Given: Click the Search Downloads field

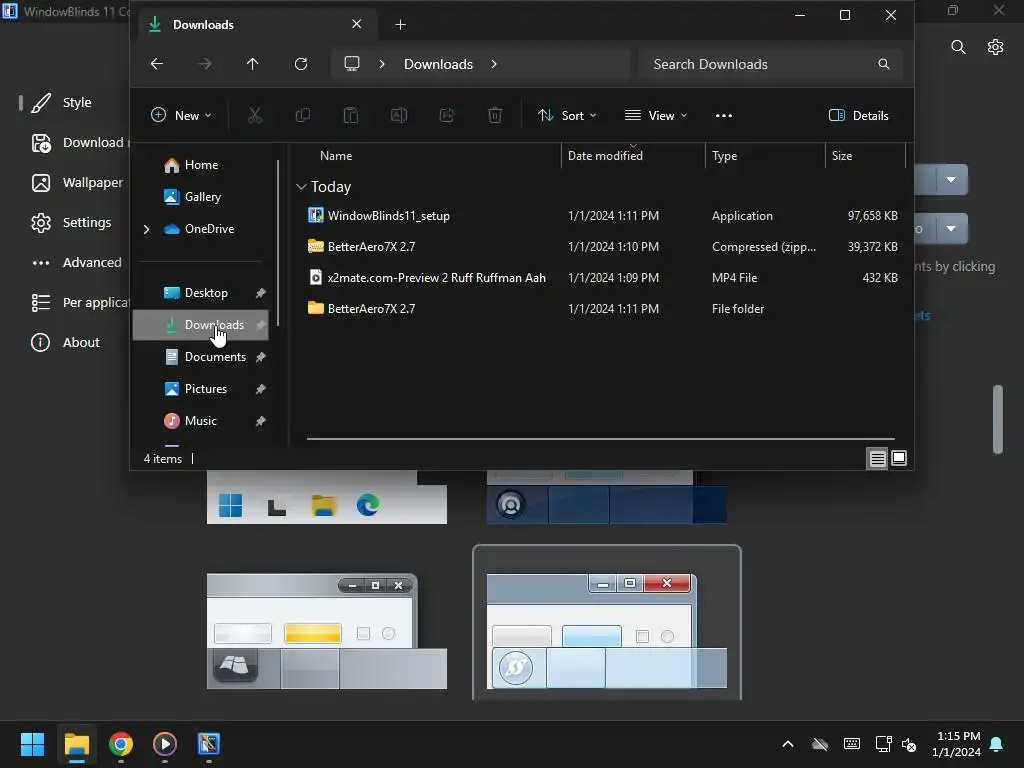Looking at the screenshot, I should pyautogui.click(x=771, y=64).
